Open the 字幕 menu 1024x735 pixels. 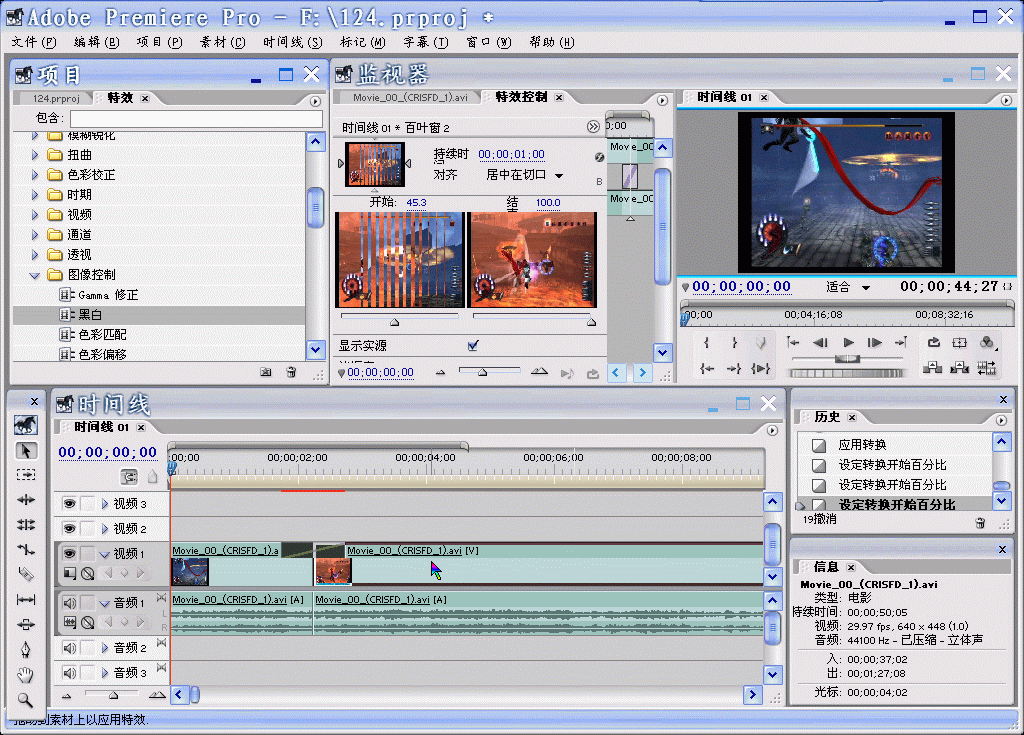(x=426, y=42)
